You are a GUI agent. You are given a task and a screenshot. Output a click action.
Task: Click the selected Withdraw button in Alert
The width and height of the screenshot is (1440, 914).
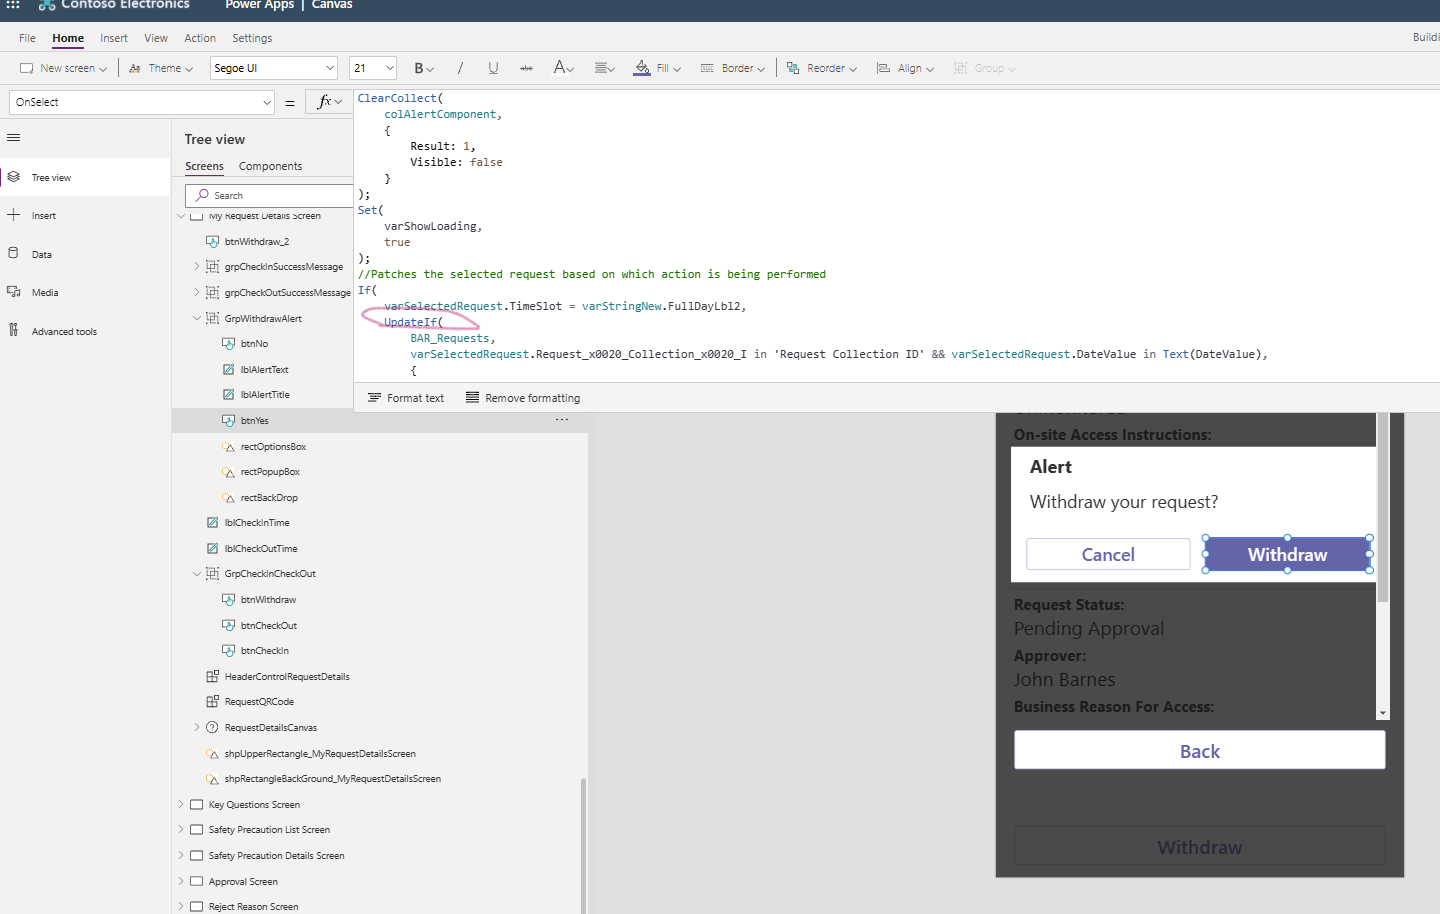click(1287, 554)
